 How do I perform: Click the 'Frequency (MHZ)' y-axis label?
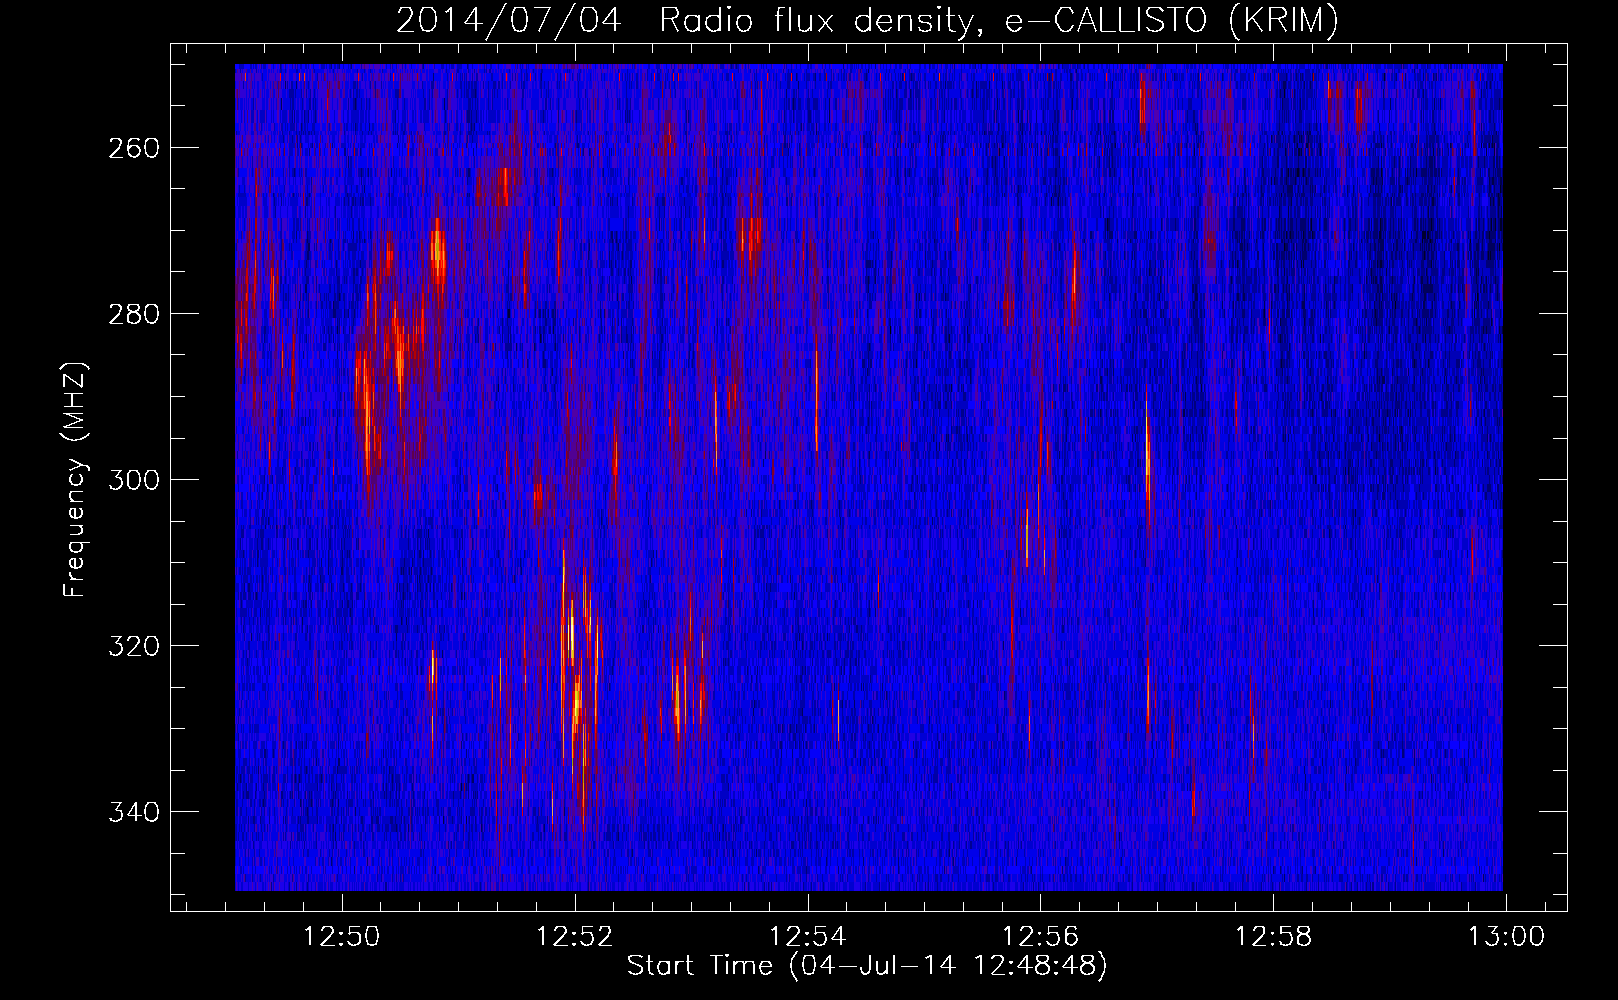tap(75, 480)
